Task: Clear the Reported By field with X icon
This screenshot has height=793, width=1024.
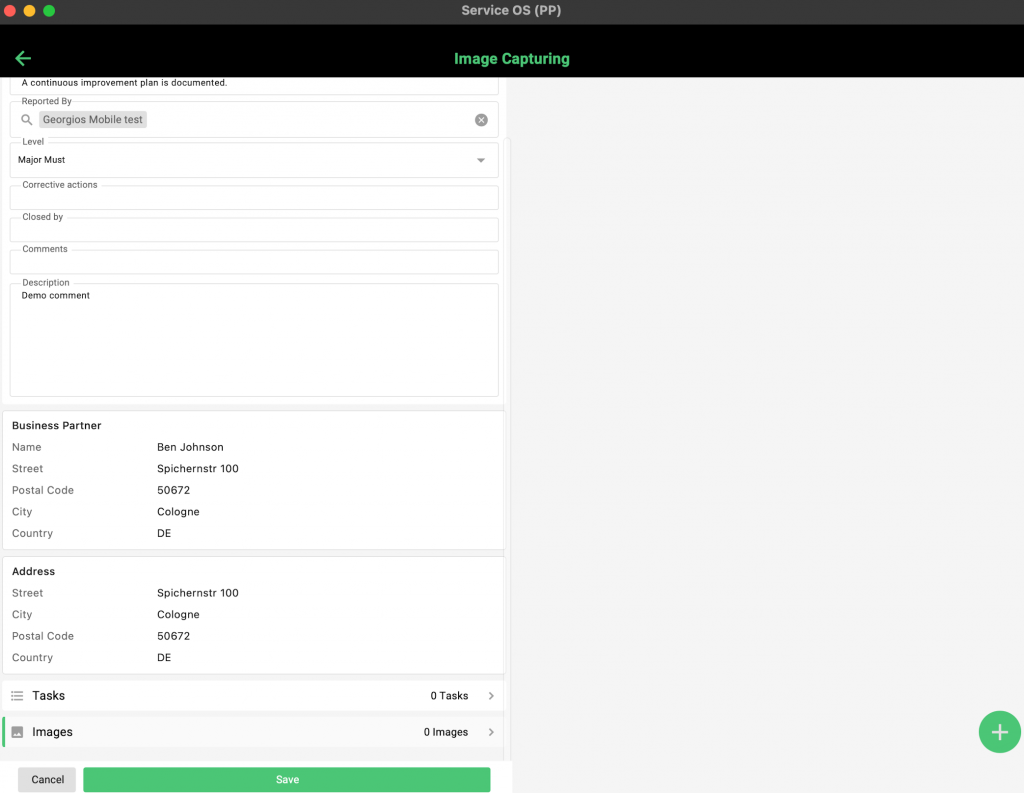Action: tap(481, 120)
